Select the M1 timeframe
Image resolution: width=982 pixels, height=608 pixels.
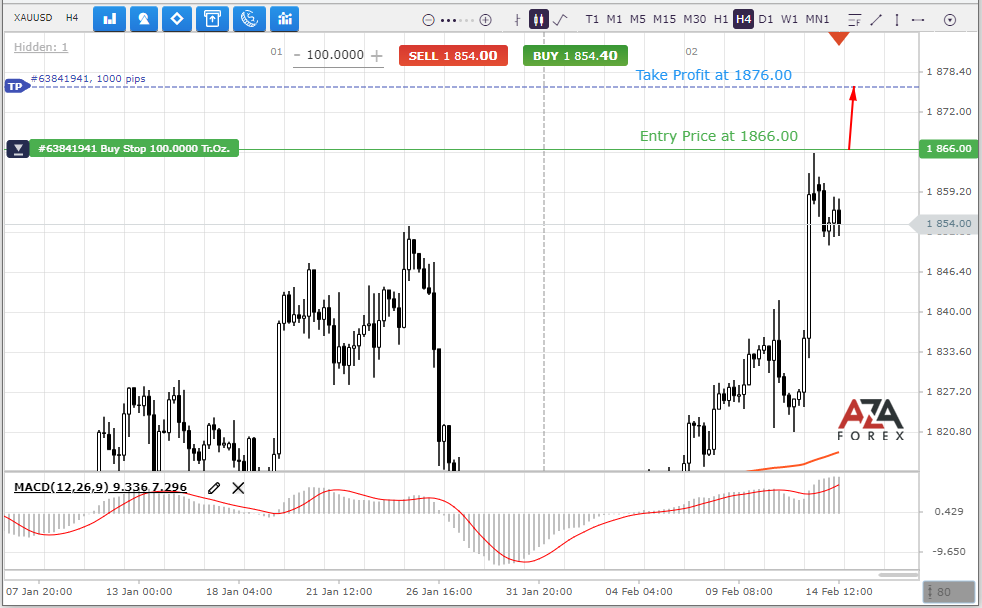click(x=614, y=19)
